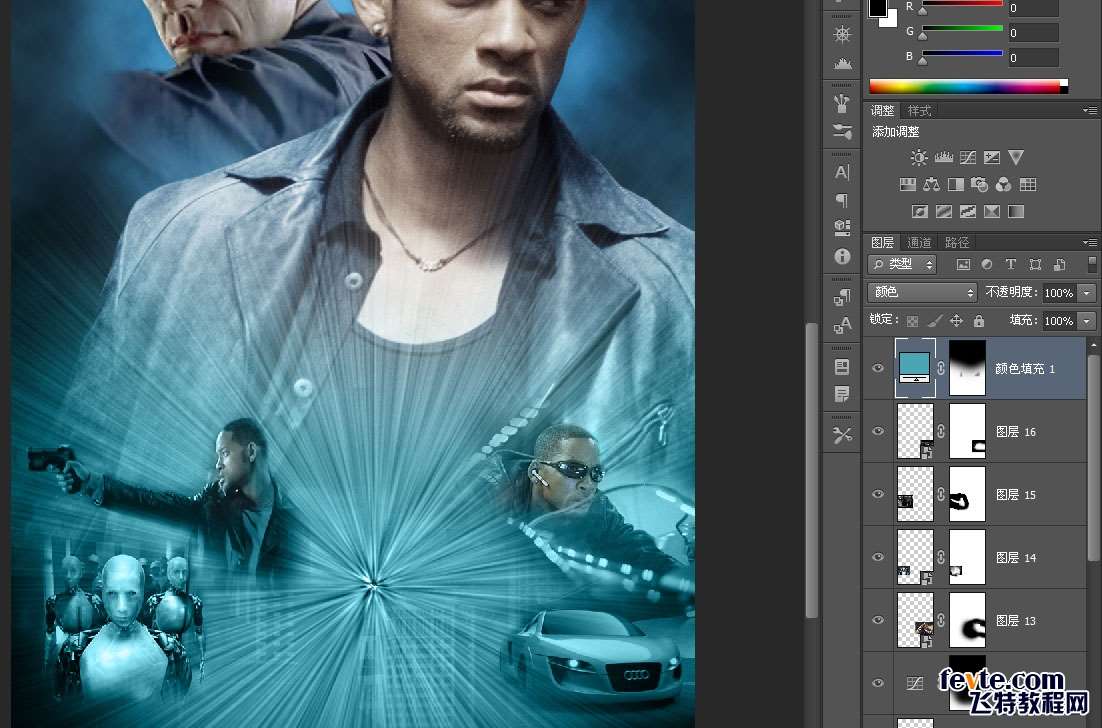Open the Histogram panel icon

point(842,64)
